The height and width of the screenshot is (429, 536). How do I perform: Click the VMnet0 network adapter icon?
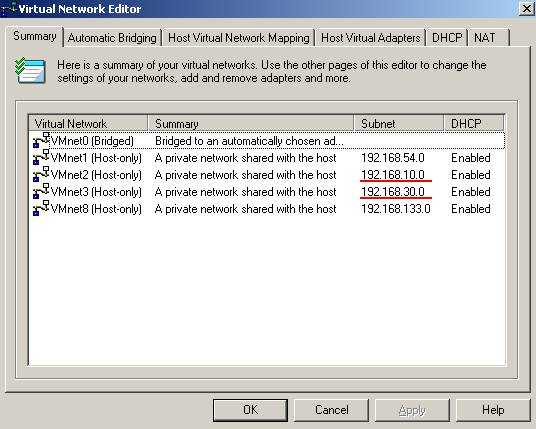41,140
